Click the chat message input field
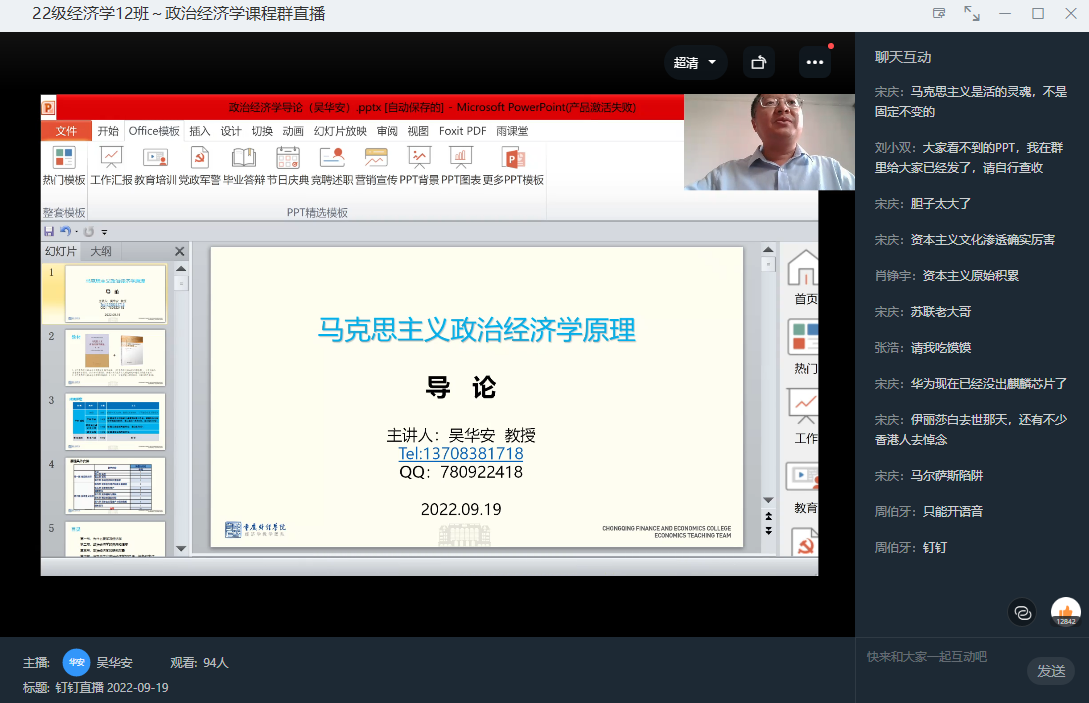Screen dimensions: 1089x703 coord(940,657)
